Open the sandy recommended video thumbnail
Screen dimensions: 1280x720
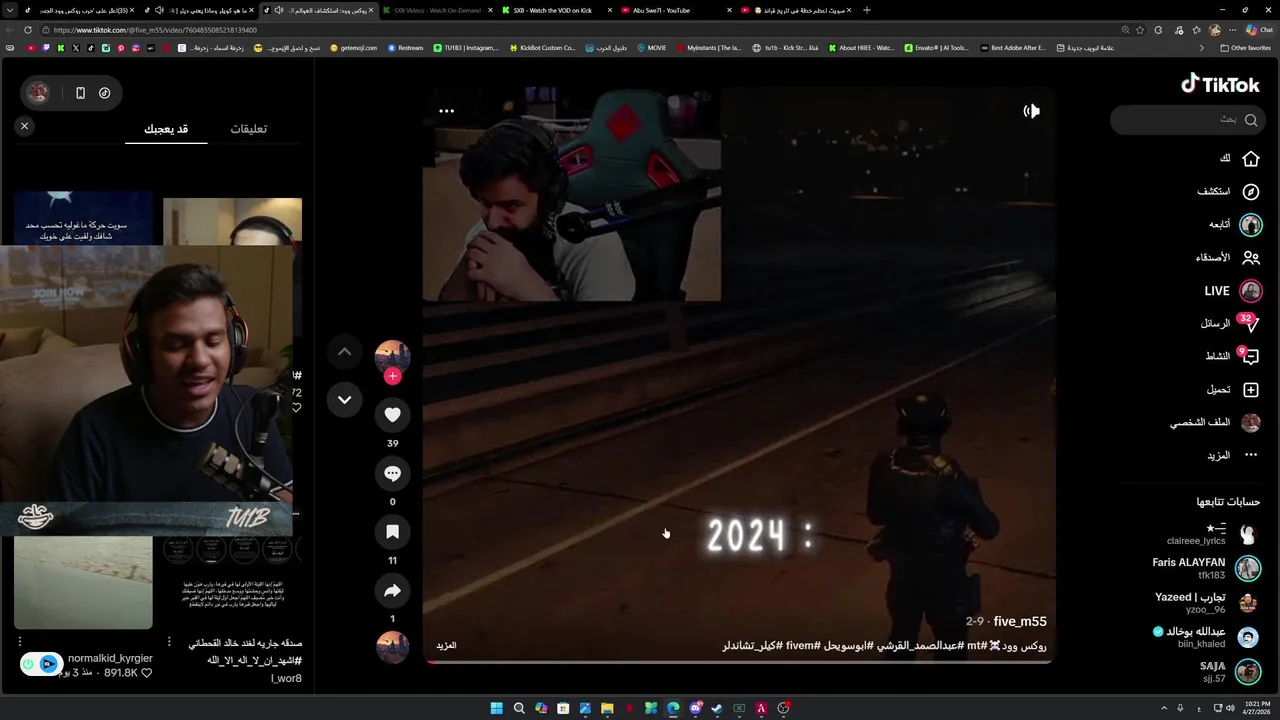click(83, 582)
